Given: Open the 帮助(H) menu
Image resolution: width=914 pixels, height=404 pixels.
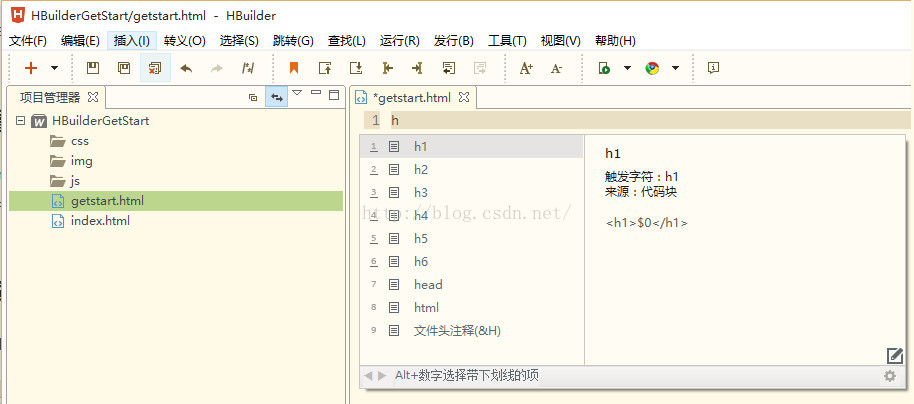Looking at the screenshot, I should click(x=615, y=41).
